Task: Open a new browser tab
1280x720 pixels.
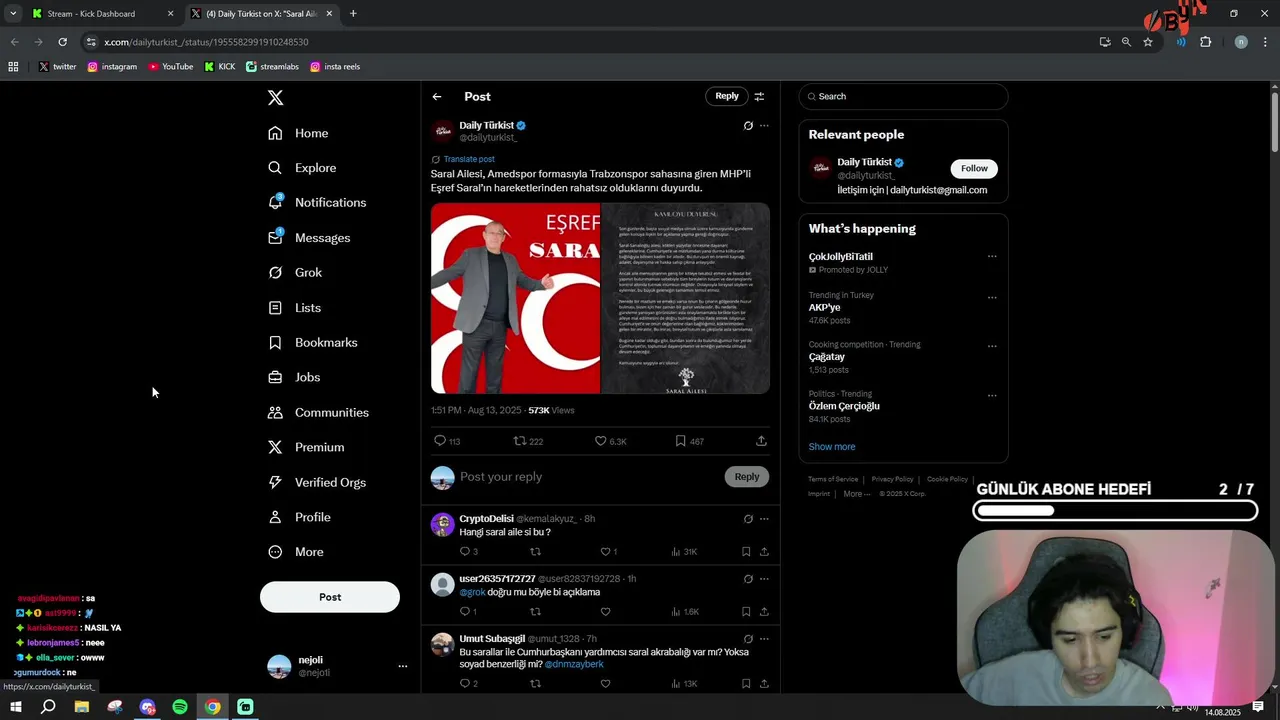Action: (x=353, y=14)
